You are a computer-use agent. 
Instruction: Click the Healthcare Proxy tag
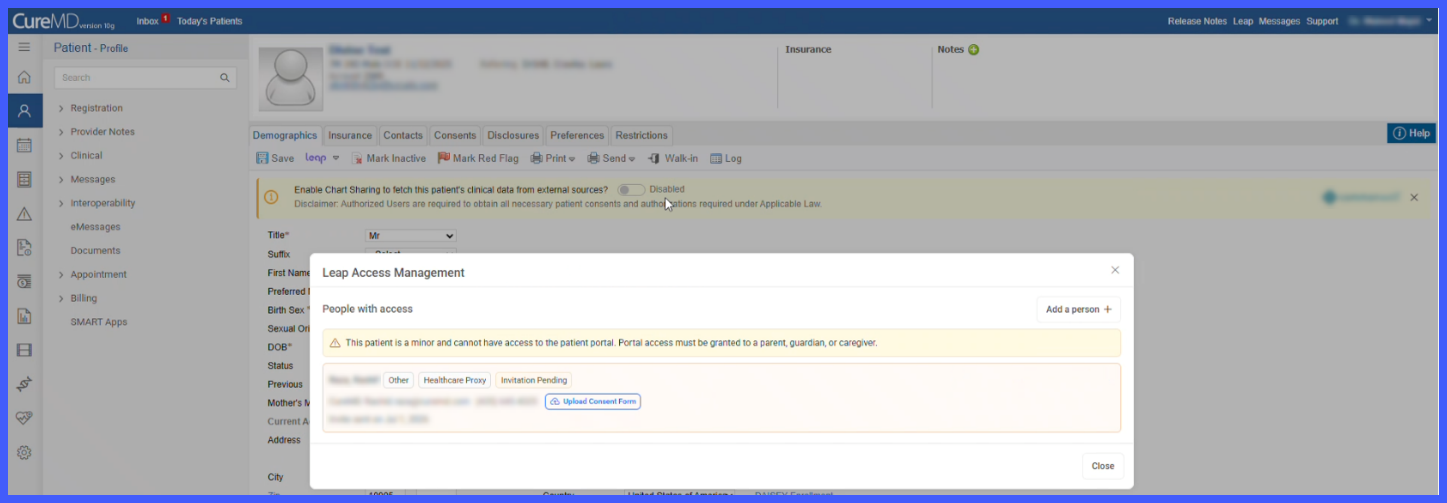pyautogui.click(x=455, y=380)
